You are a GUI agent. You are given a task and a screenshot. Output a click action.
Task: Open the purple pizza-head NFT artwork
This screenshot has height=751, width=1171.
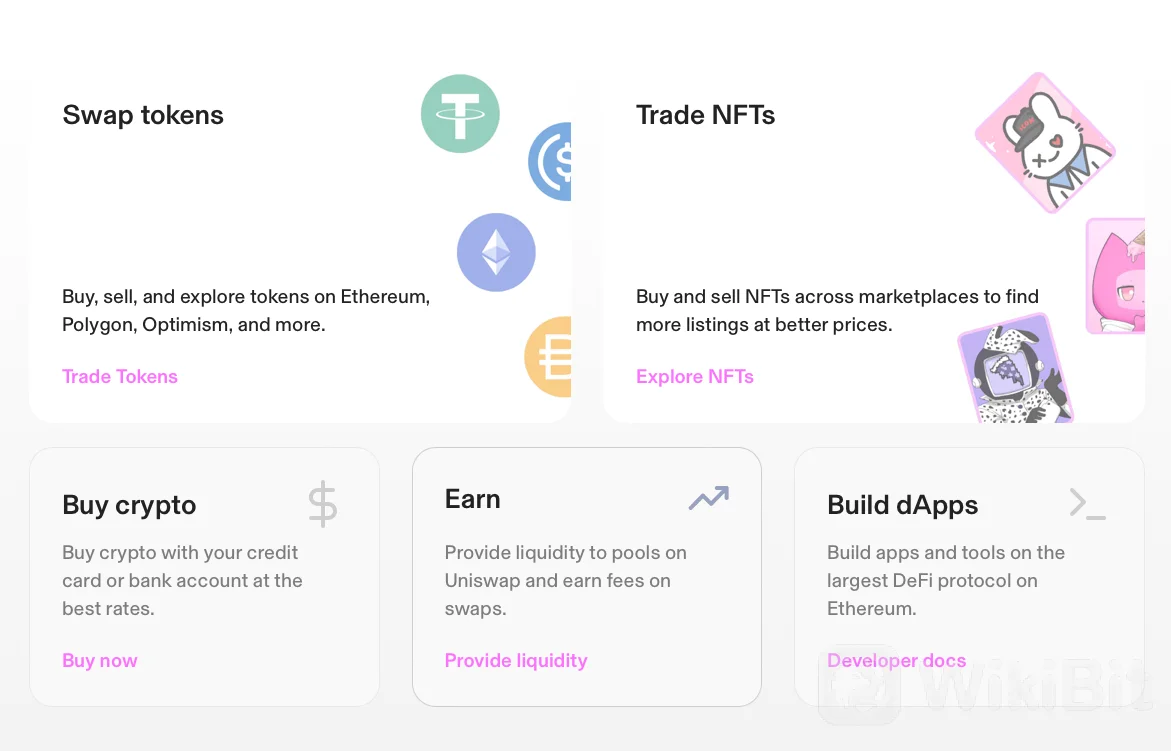click(1016, 370)
